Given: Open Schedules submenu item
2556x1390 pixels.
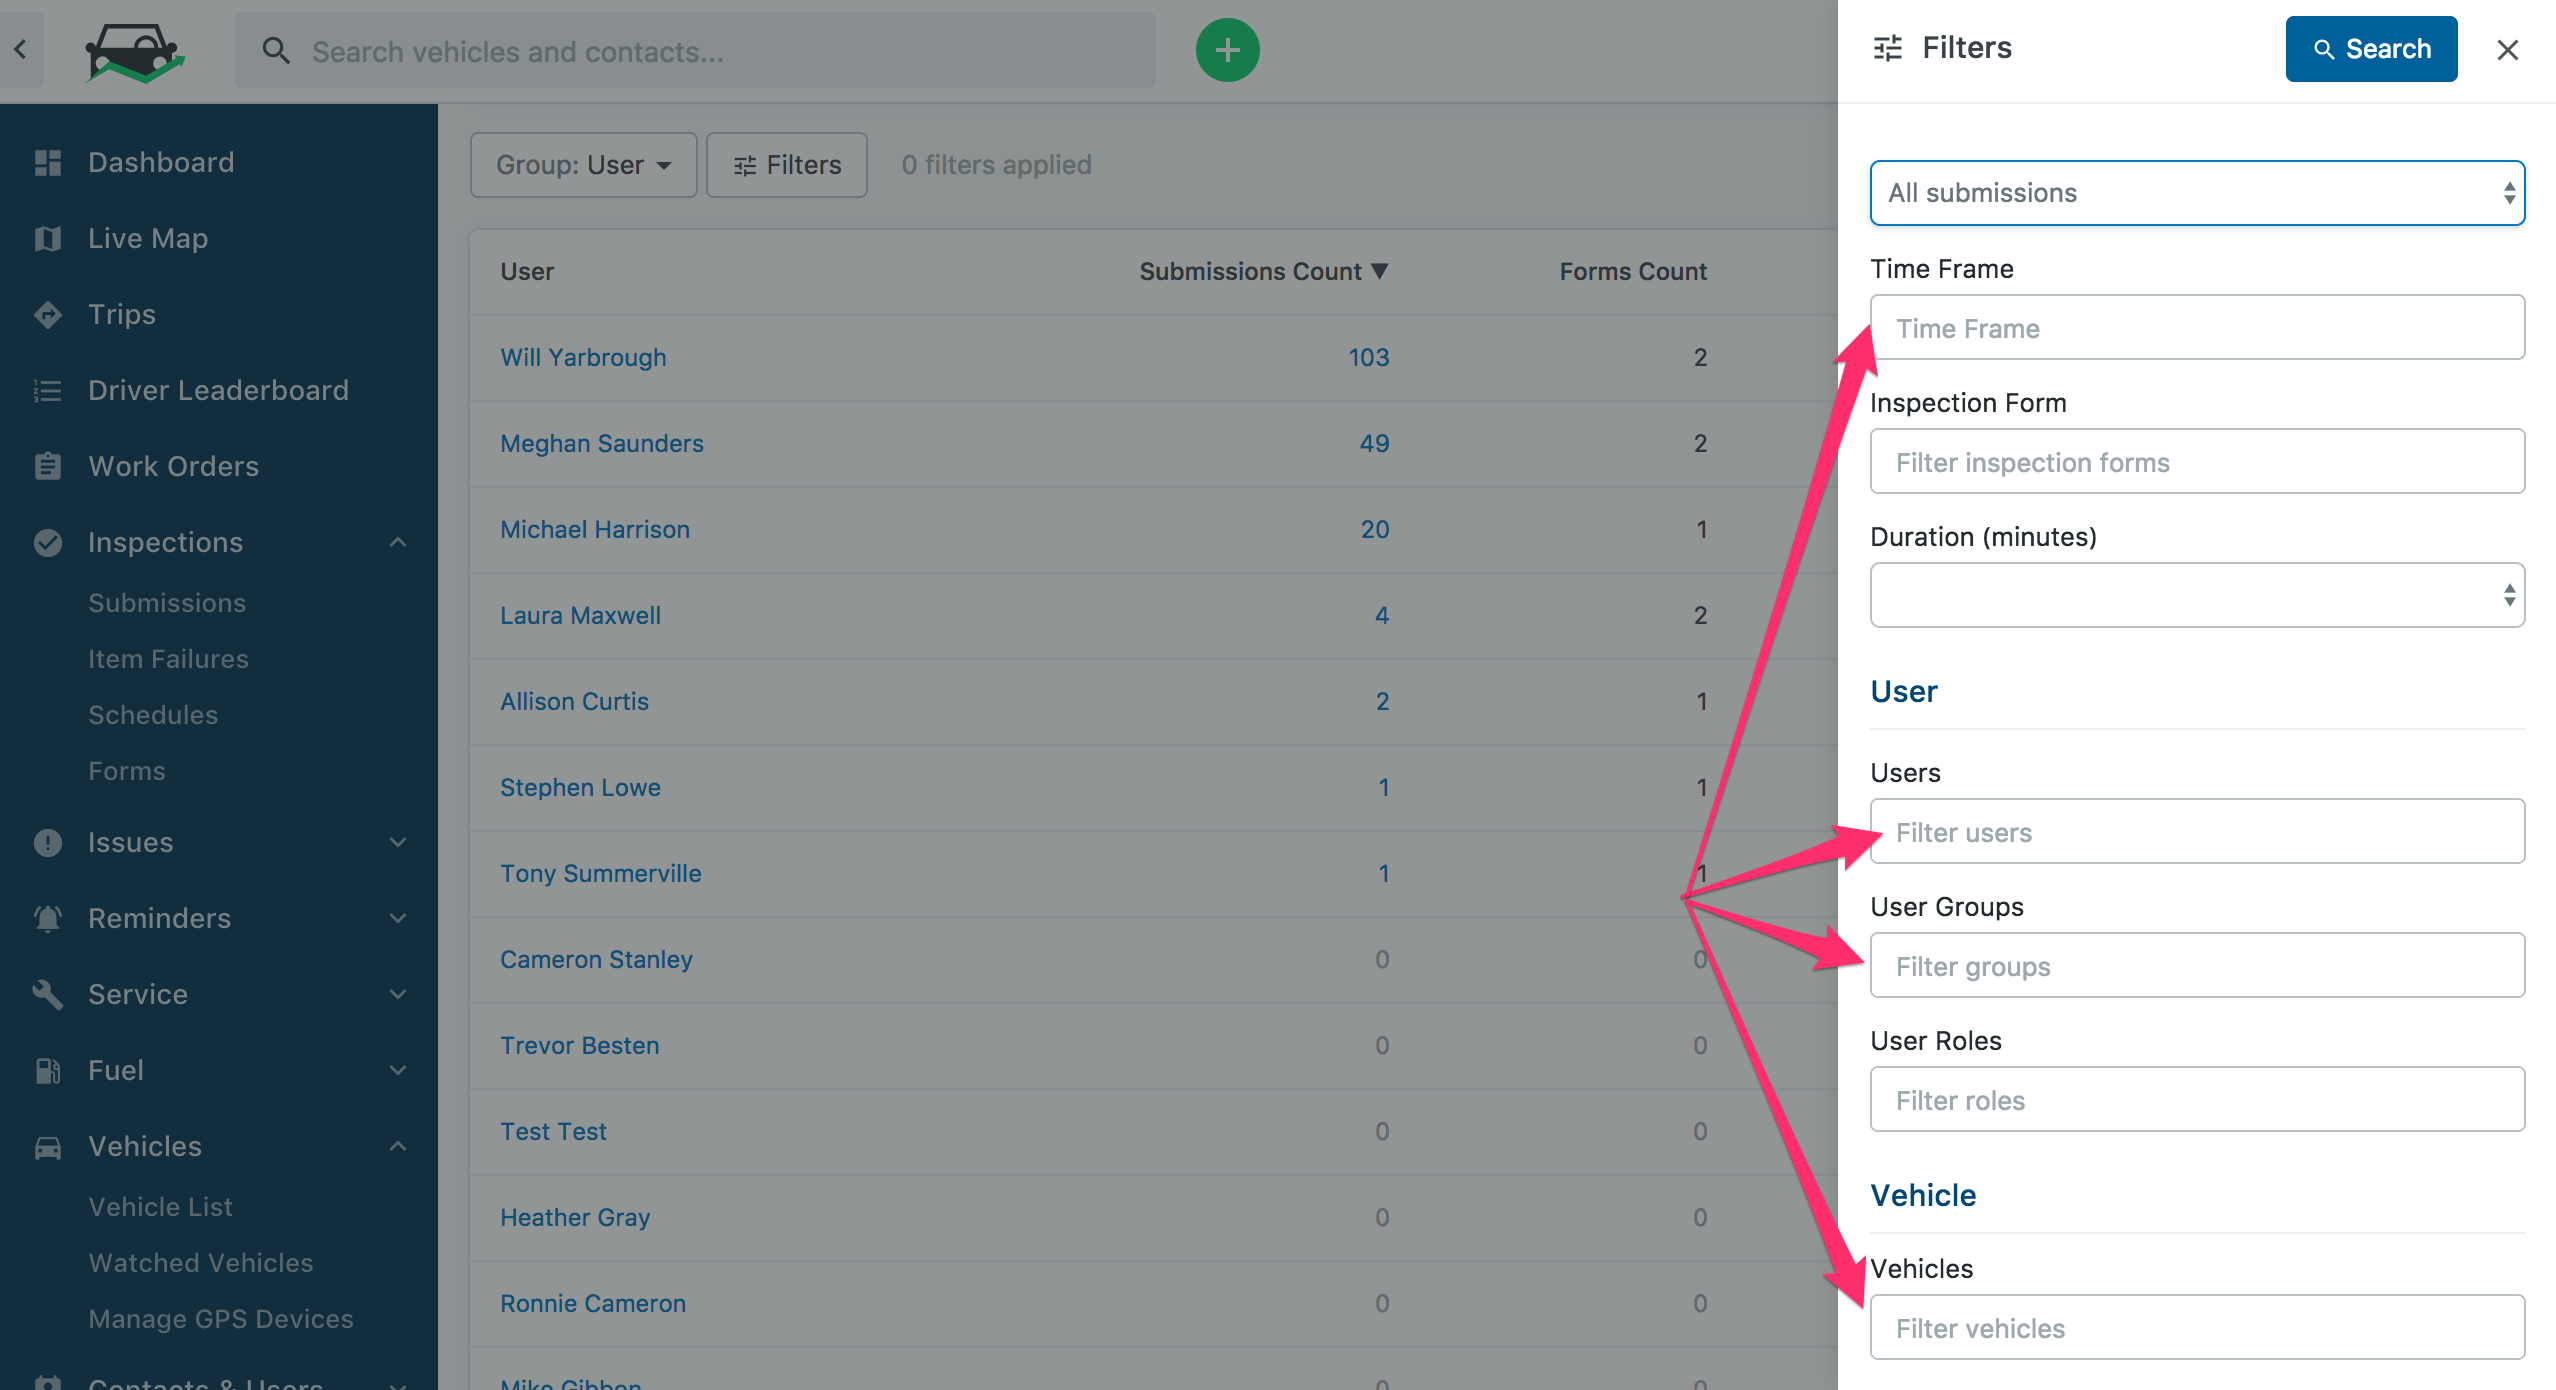Looking at the screenshot, I should tap(153, 715).
